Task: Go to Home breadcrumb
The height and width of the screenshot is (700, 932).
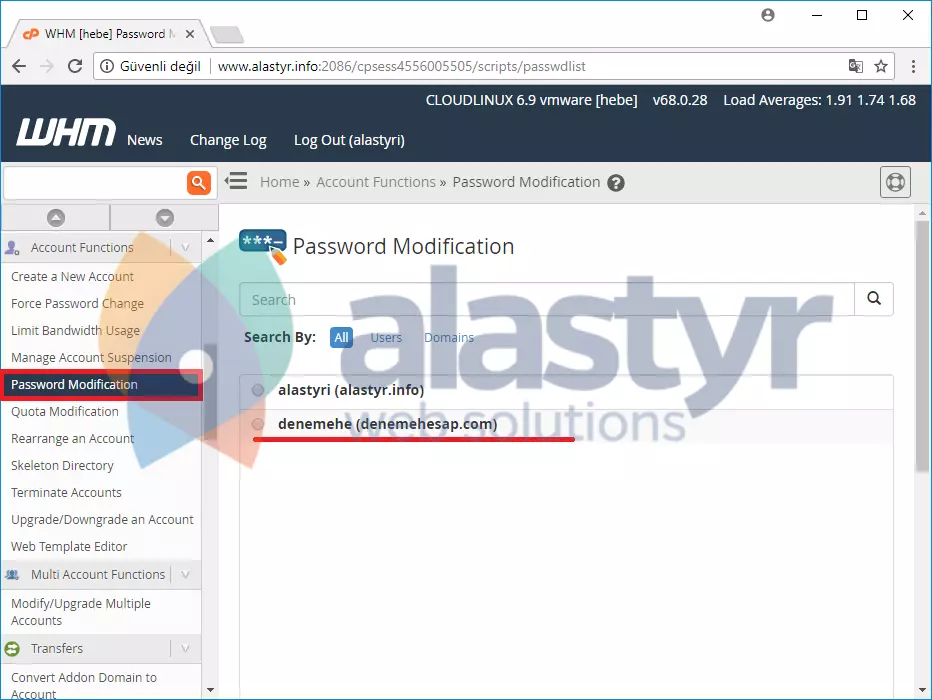Action: tap(279, 182)
